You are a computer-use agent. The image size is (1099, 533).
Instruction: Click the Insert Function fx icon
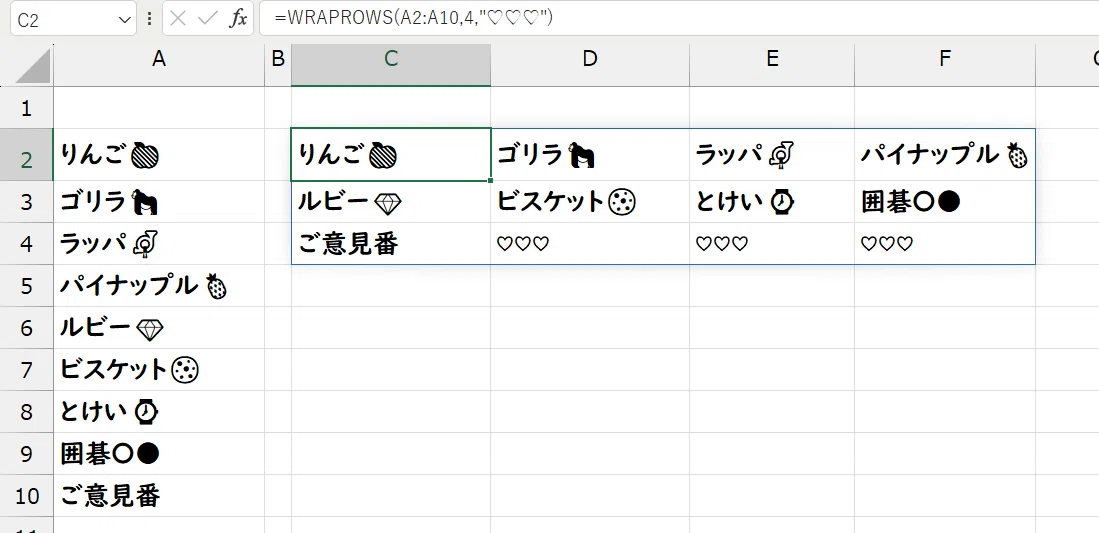coord(239,18)
